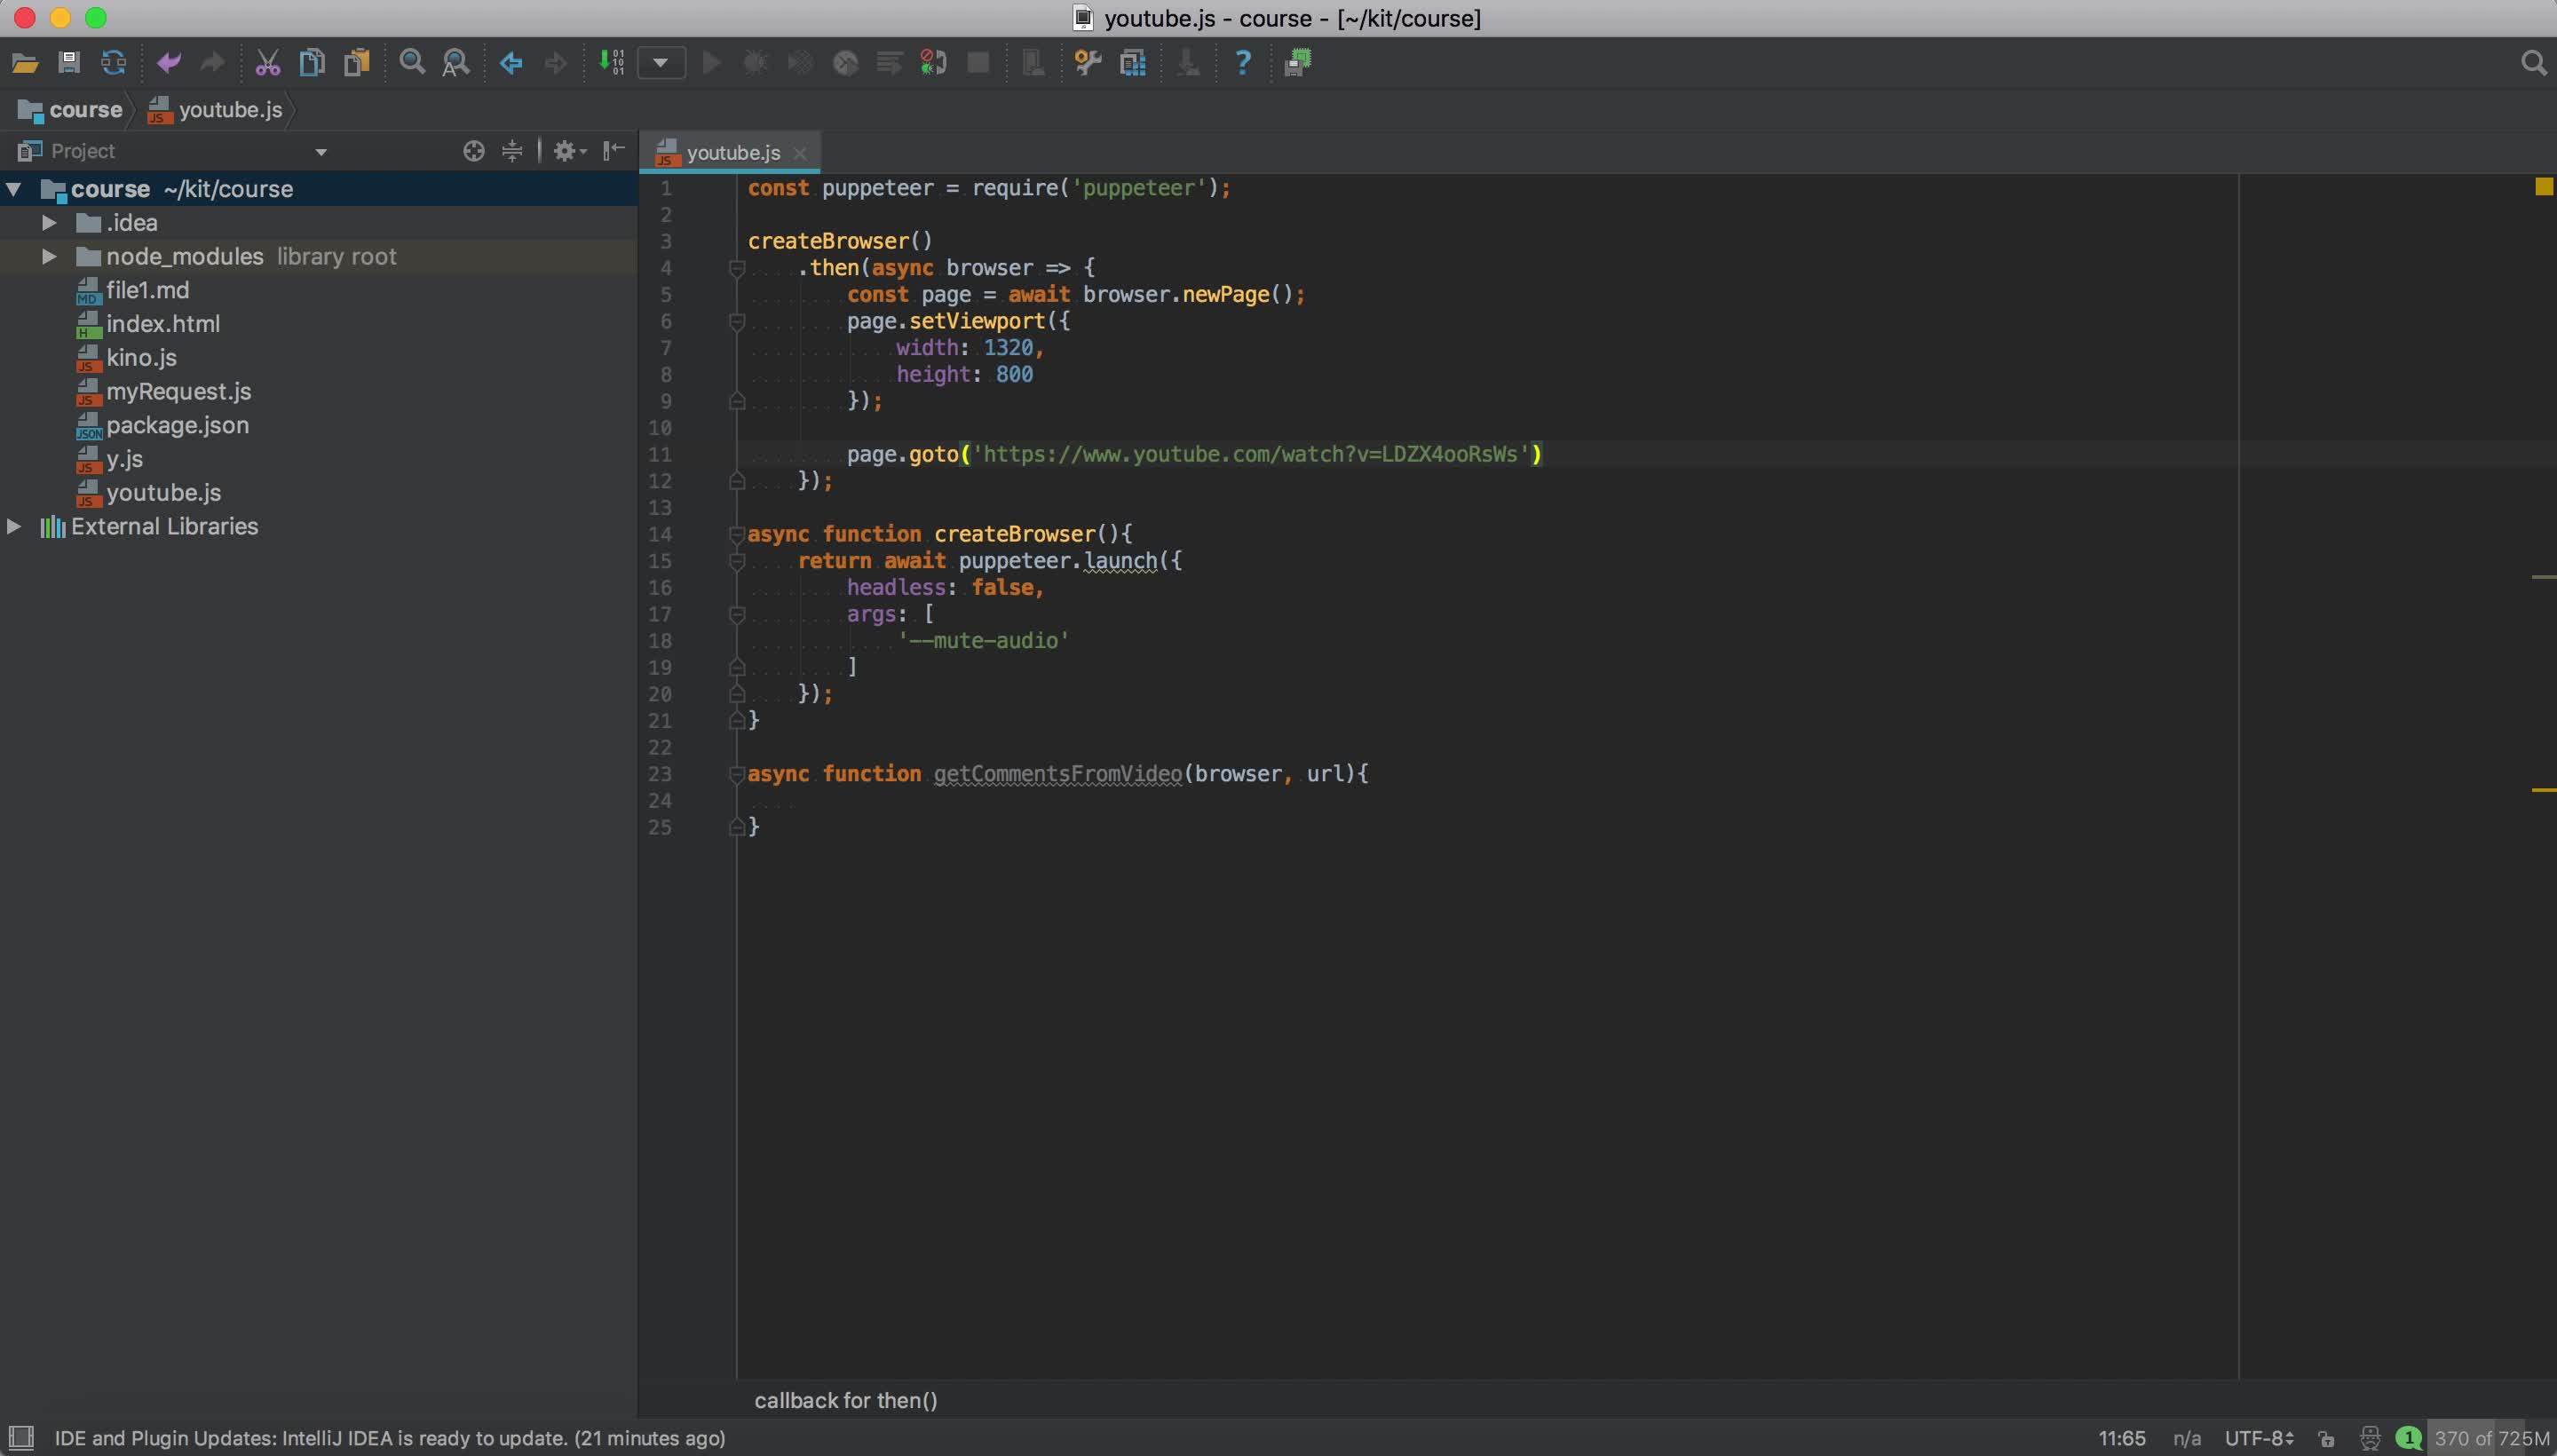2557x1456 pixels.
Task: Click the callback for then() breadcrumb
Action: tap(845, 1400)
